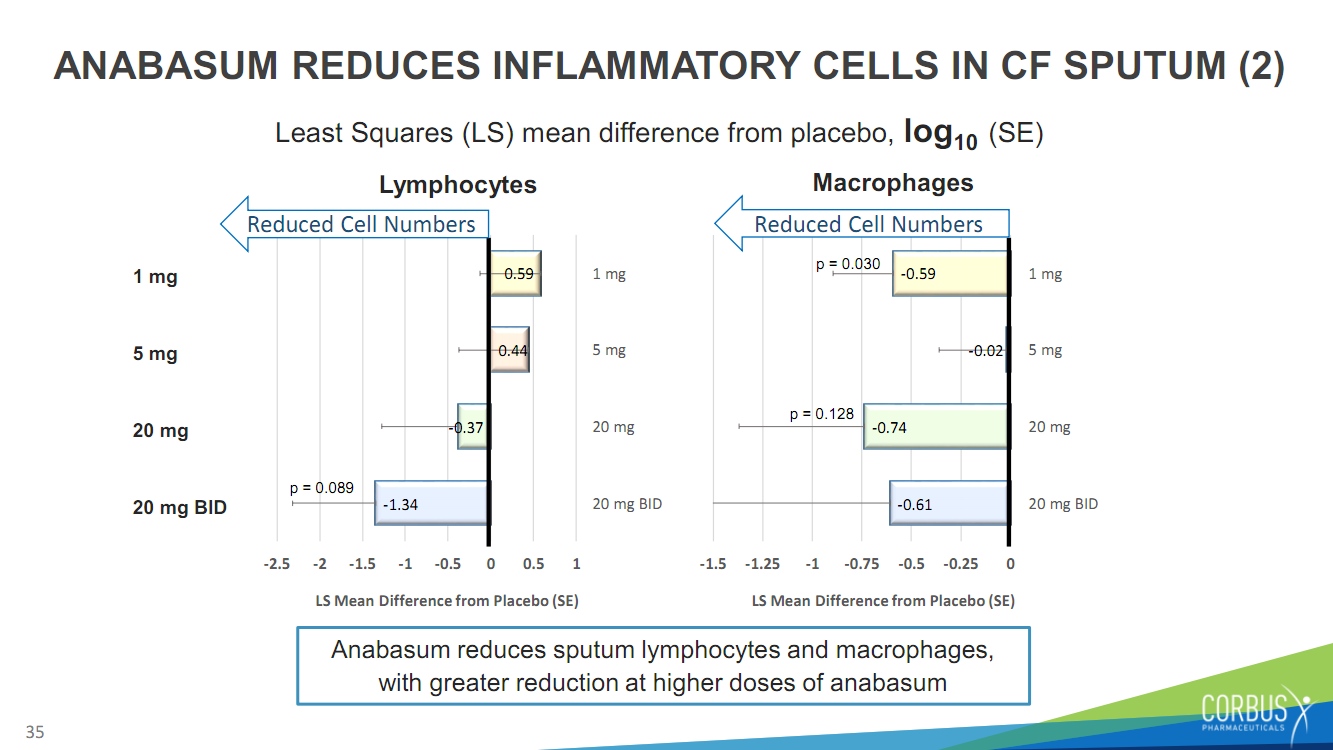
Task: Click the blue -1.34 bar in Lymphocytes chart
Action: [x=432, y=504]
